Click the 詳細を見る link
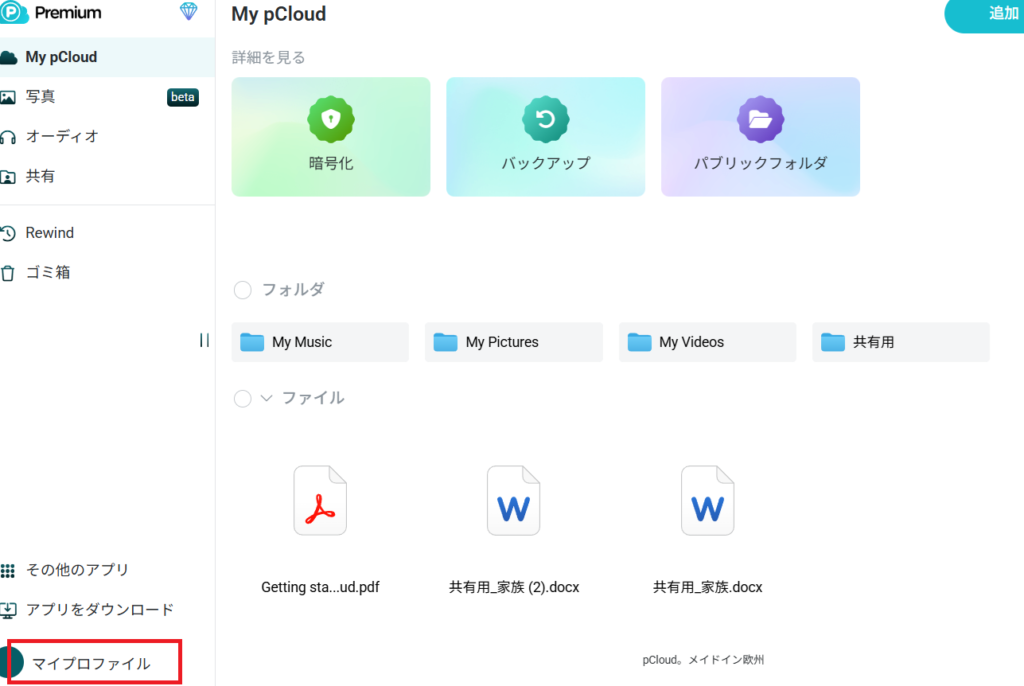 (268, 57)
